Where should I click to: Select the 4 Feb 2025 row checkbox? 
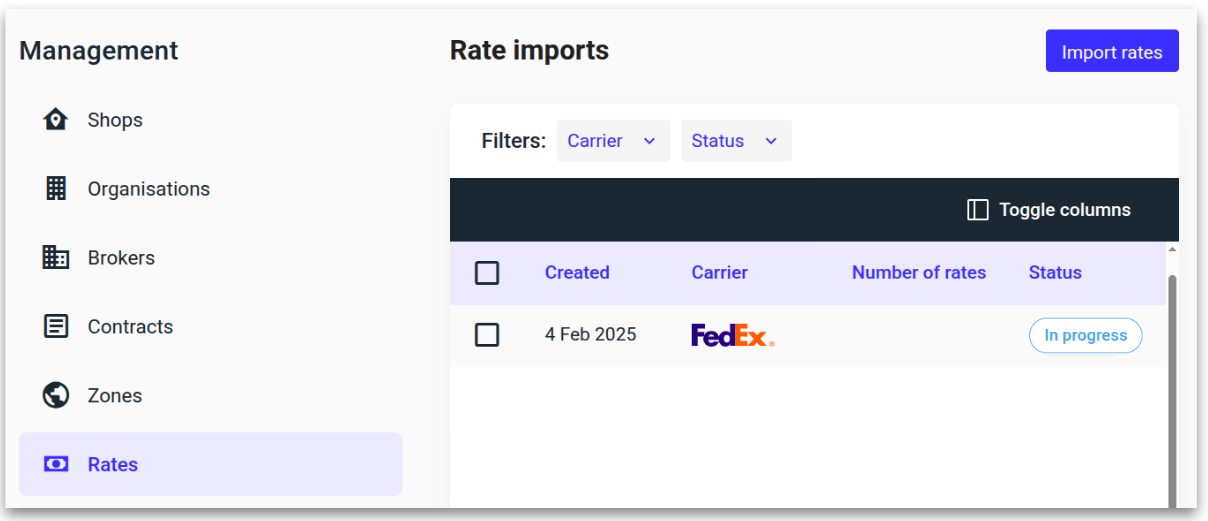487,335
